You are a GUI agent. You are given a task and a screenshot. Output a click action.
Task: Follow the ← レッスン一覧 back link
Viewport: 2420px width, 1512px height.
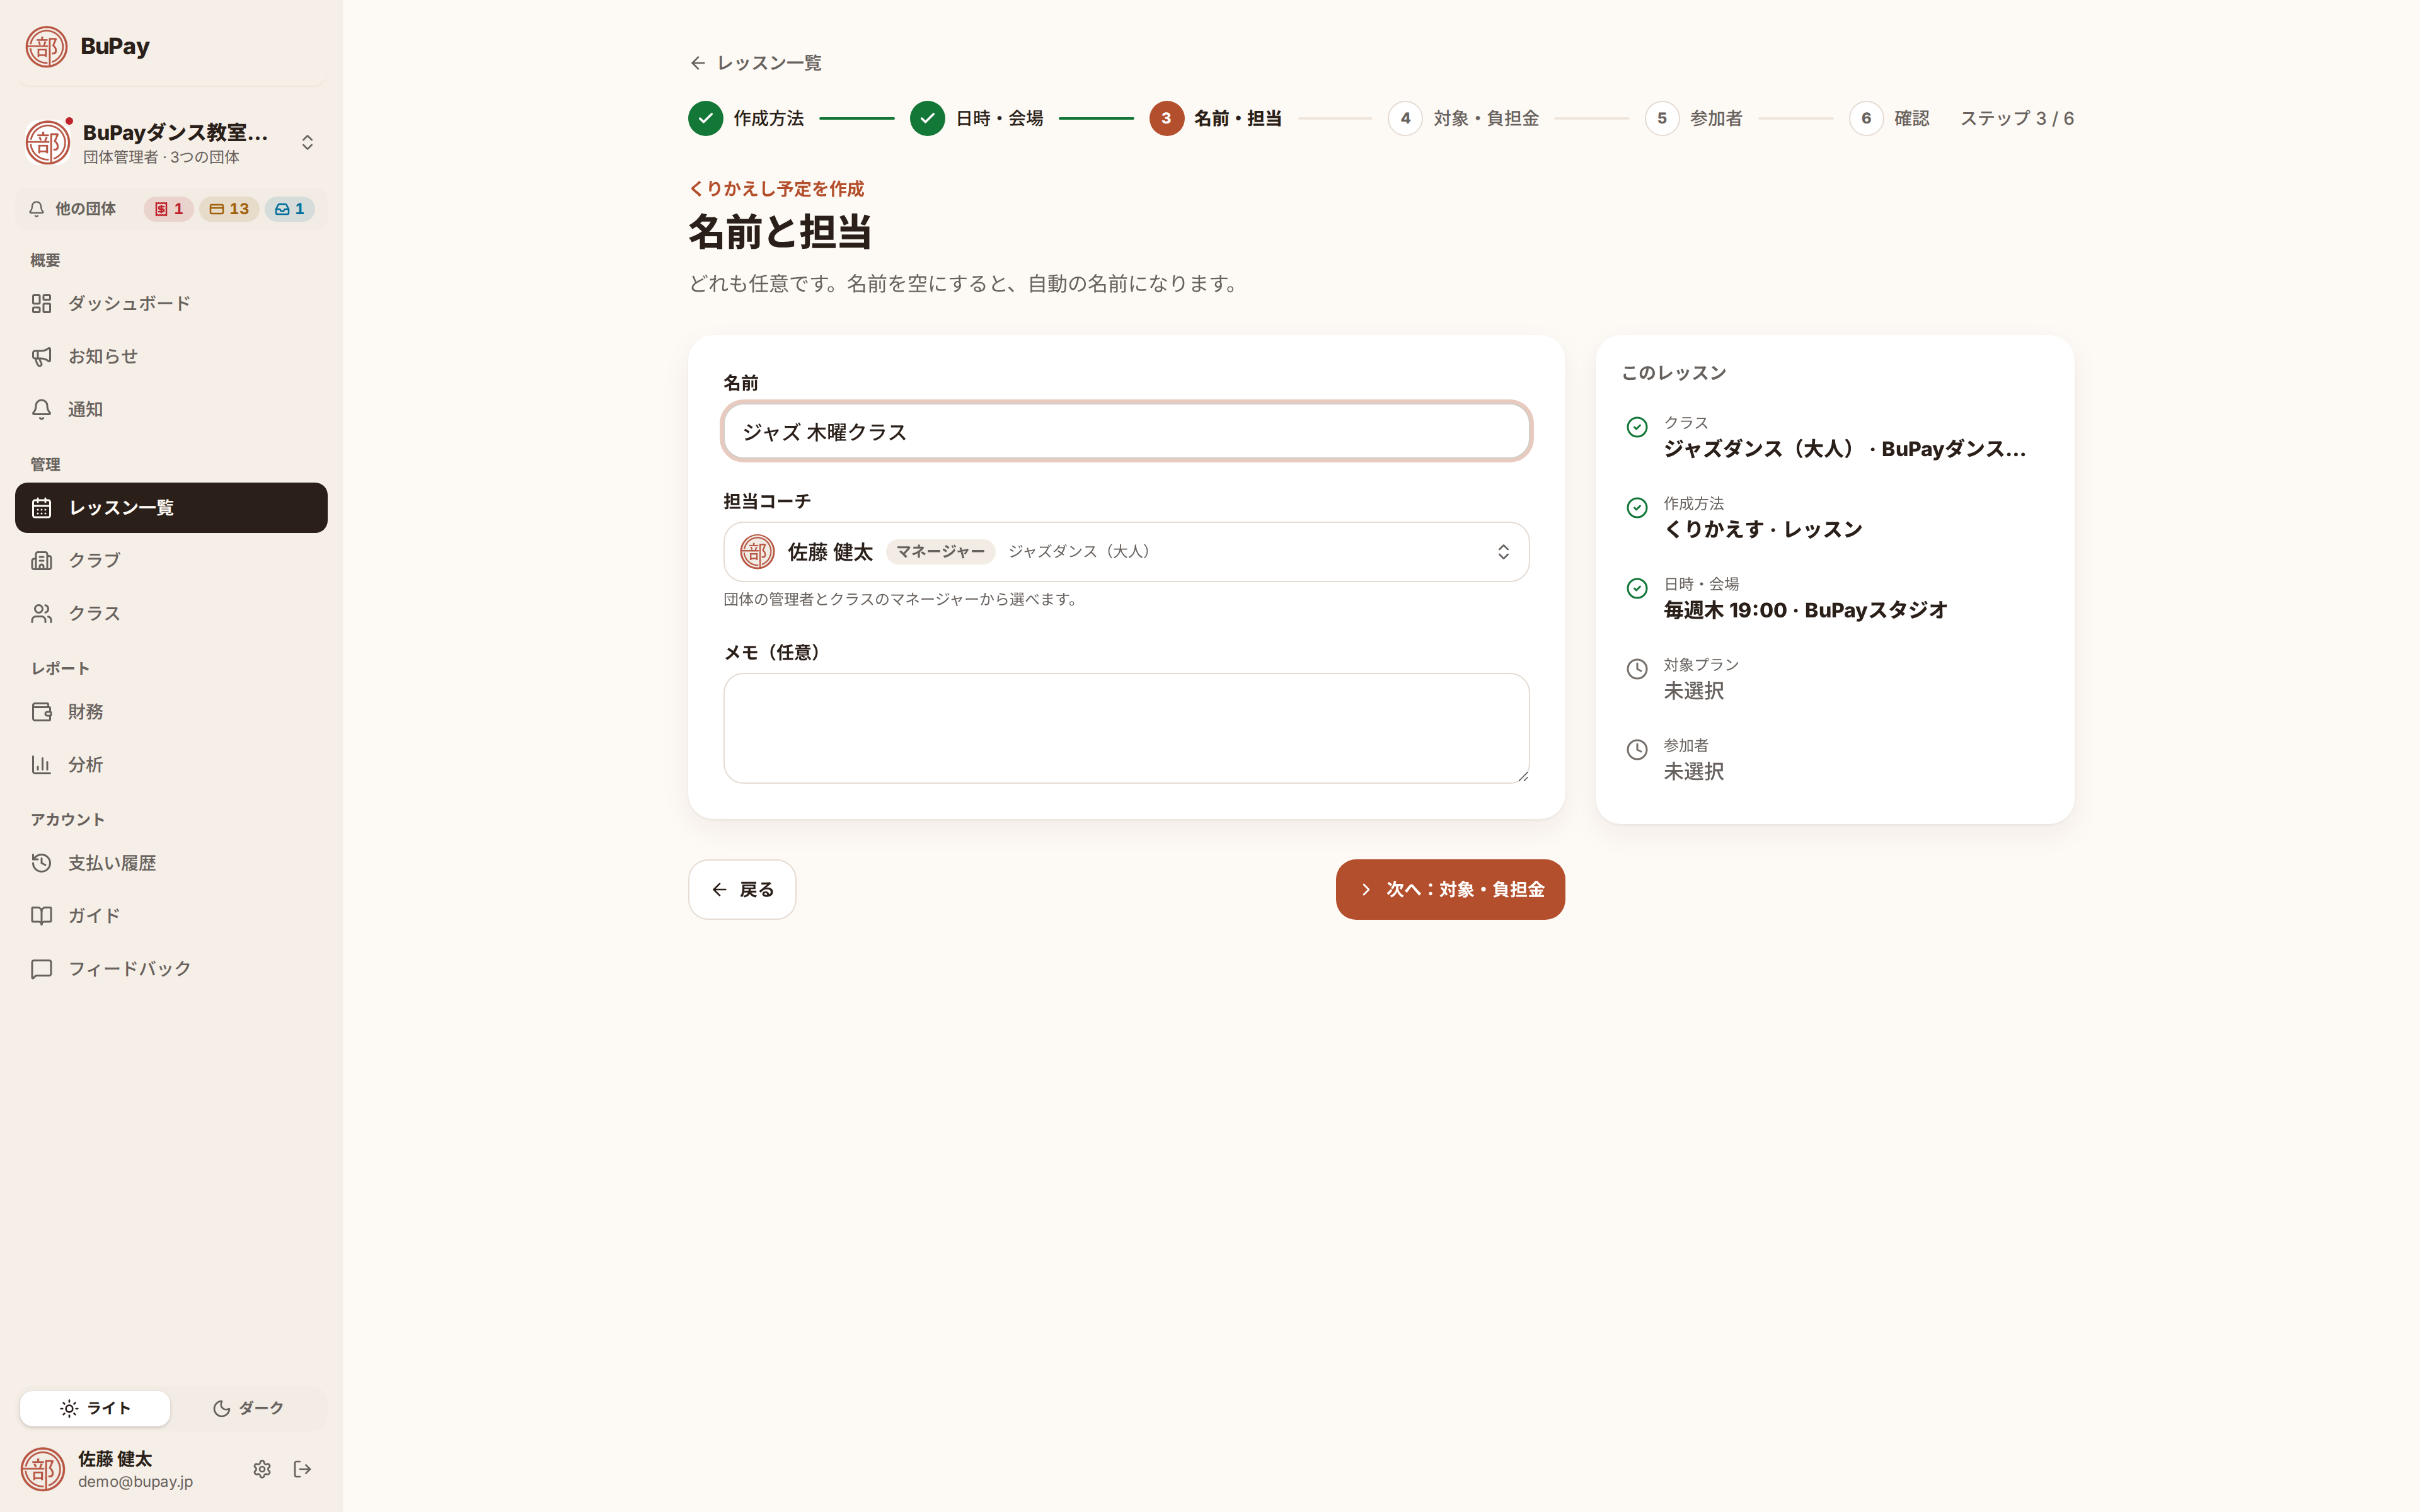pos(756,63)
